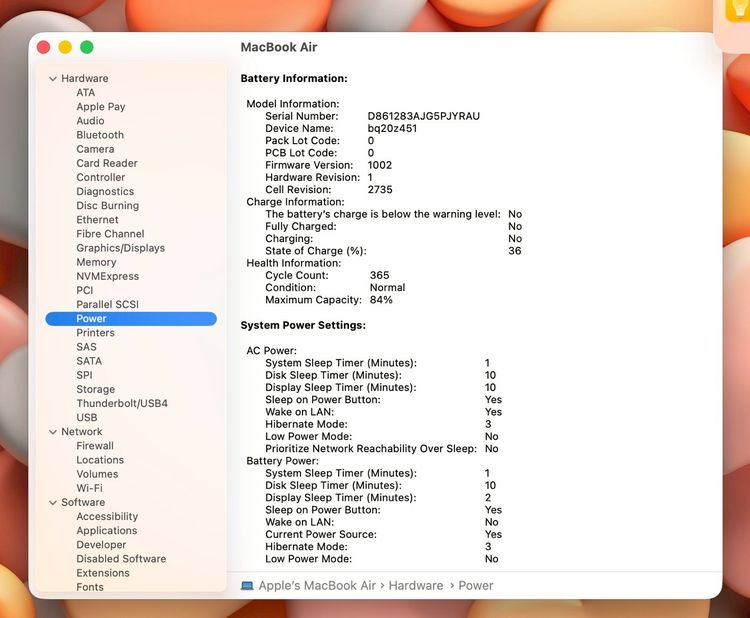Open Disabled Software entry

tap(121, 559)
